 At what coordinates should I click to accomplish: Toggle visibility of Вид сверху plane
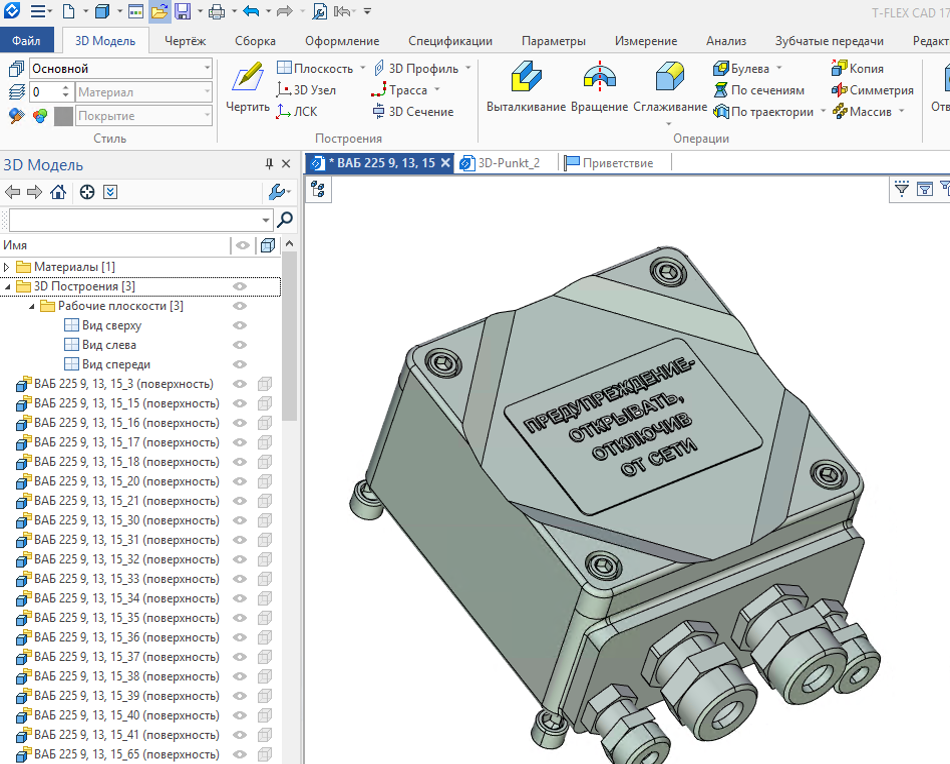tap(240, 326)
